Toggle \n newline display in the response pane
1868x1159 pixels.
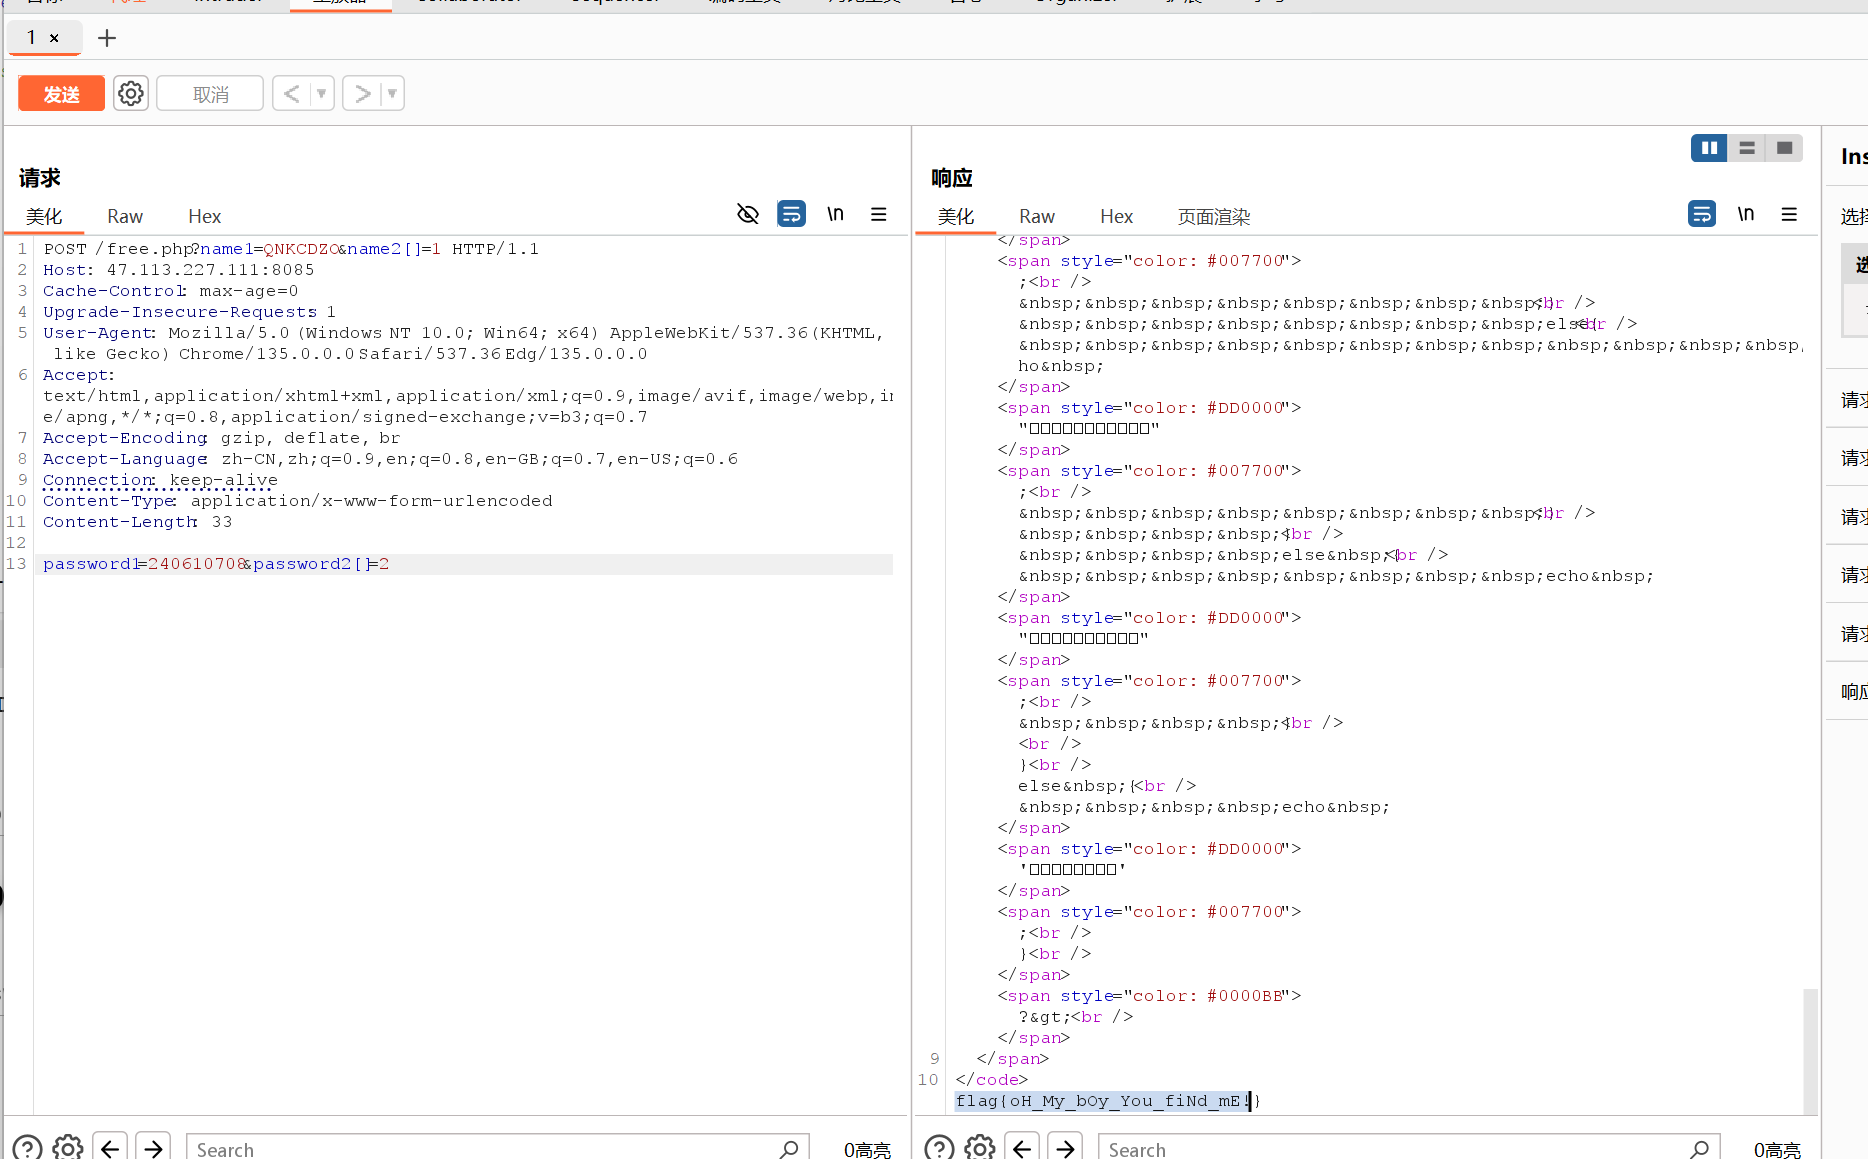[1746, 213]
